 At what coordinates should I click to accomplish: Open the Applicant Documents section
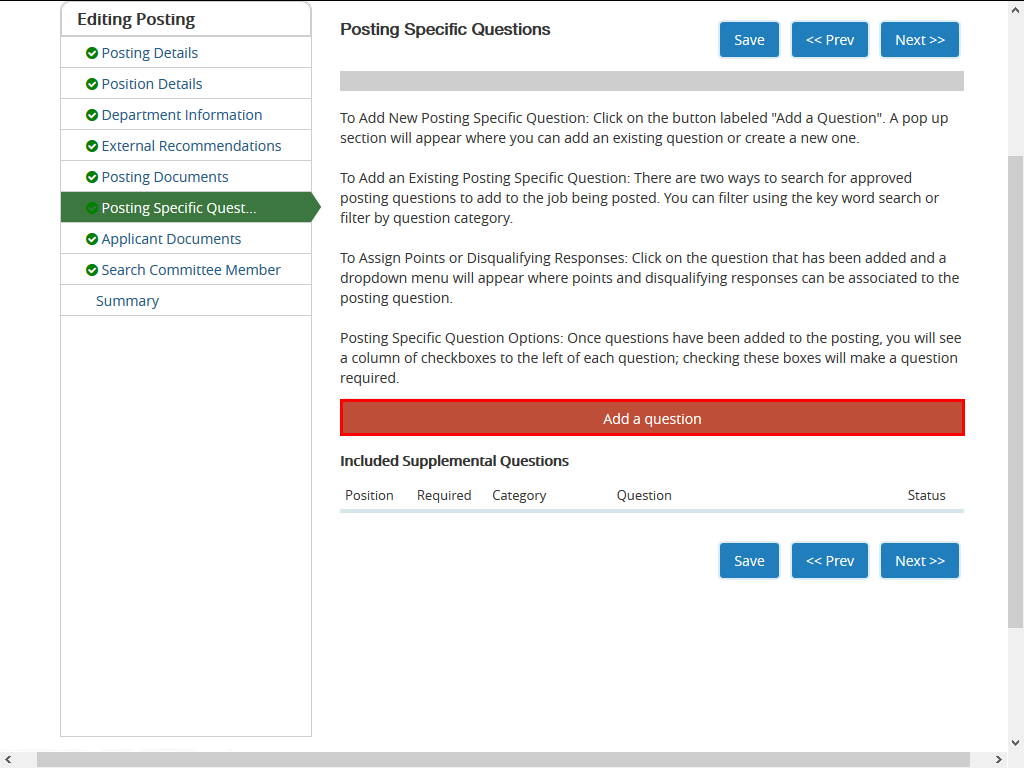coord(171,239)
